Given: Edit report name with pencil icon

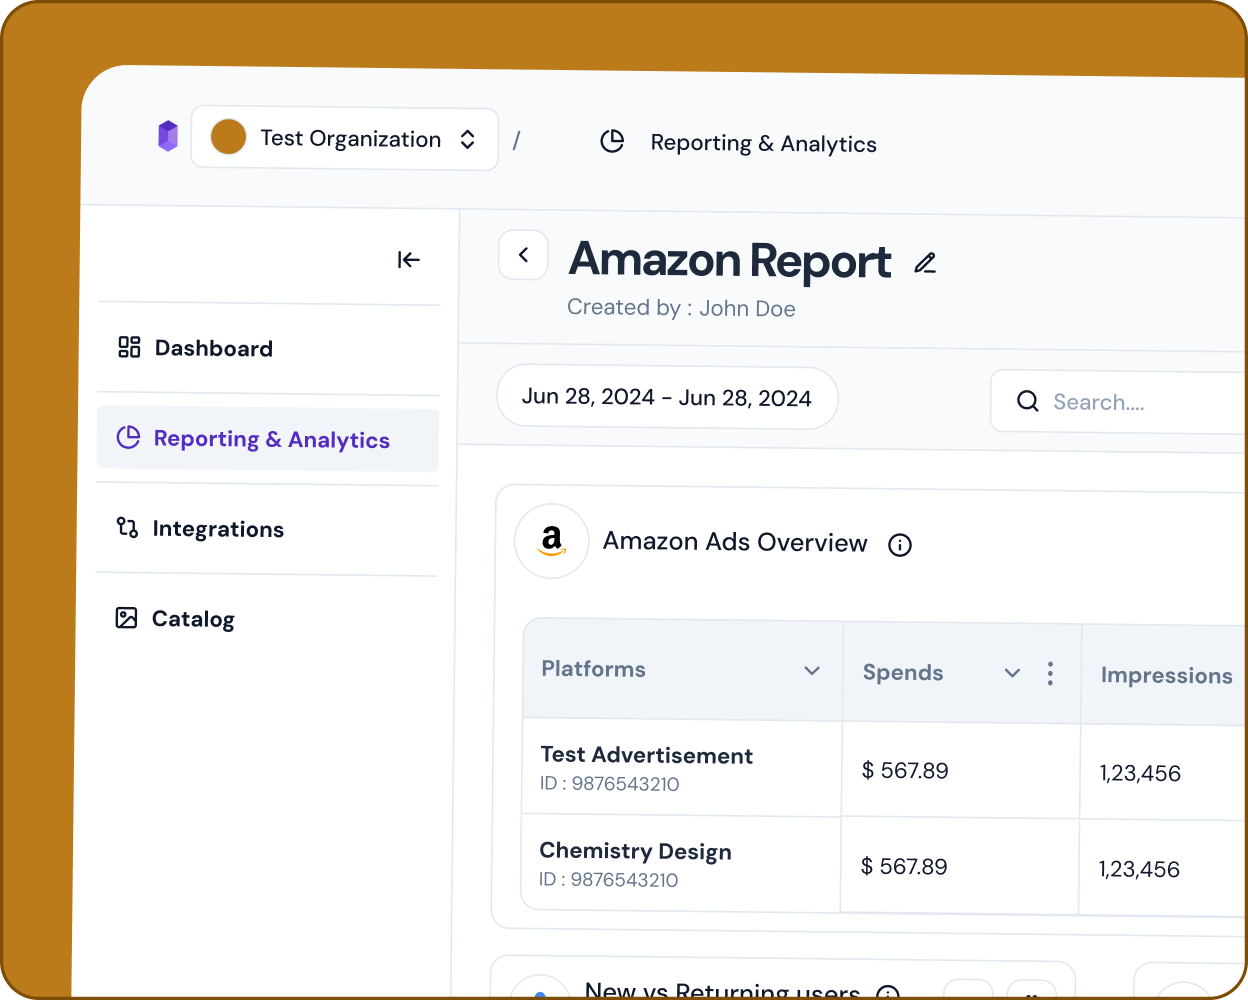Looking at the screenshot, I should point(925,263).
